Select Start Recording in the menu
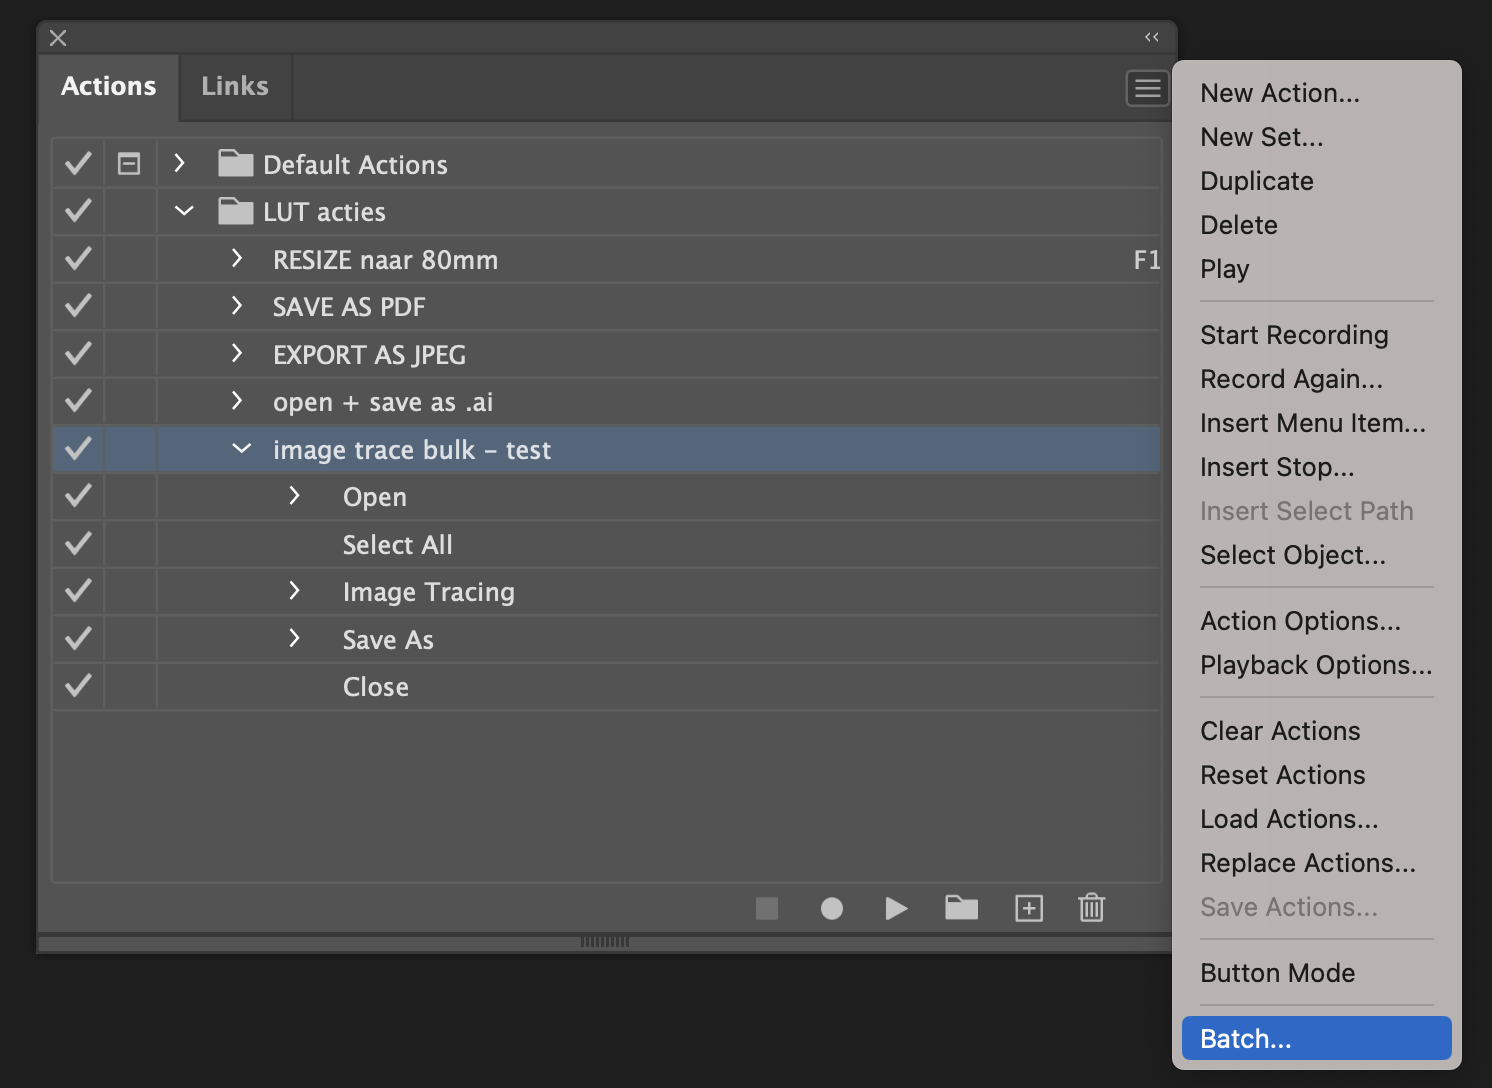The image size is (1492, 1088). 1294,334
